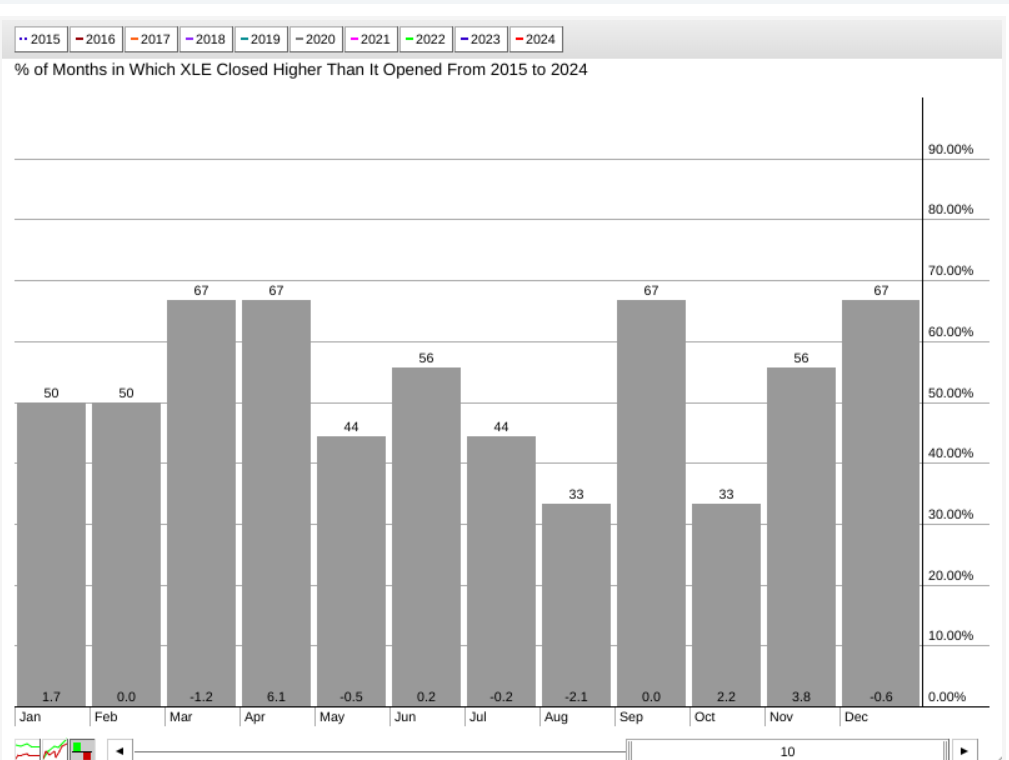Click the Nov month axis label
The image size is (1009, 760).
(781, 717)
